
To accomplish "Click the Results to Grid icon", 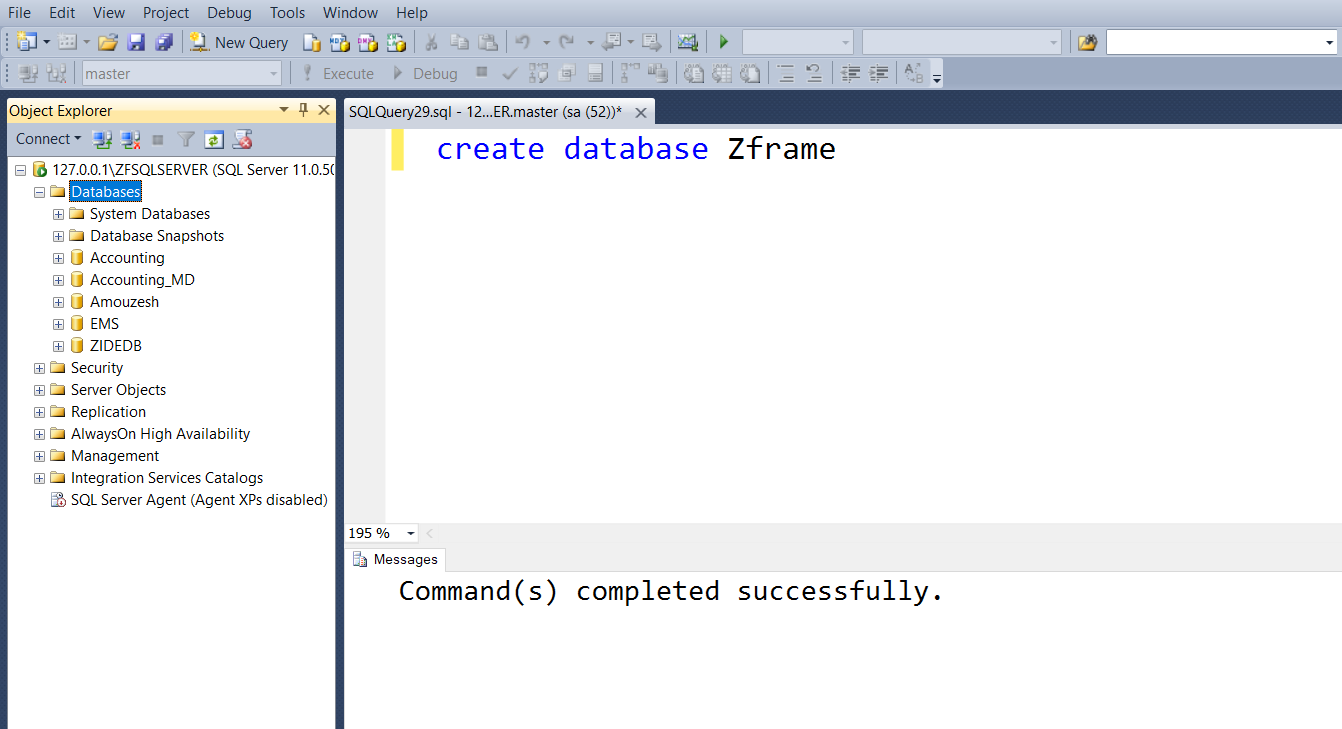I will [x=722, y=73].
